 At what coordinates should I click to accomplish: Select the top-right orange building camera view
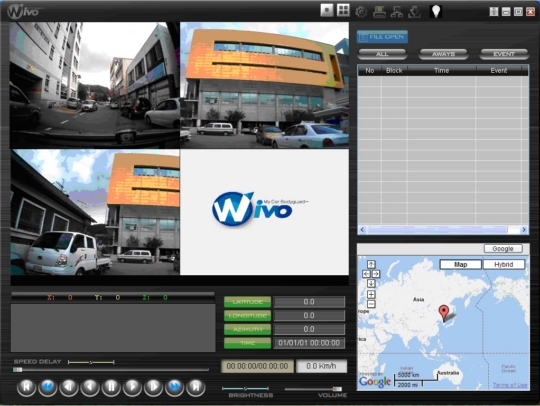pos(264,85)
